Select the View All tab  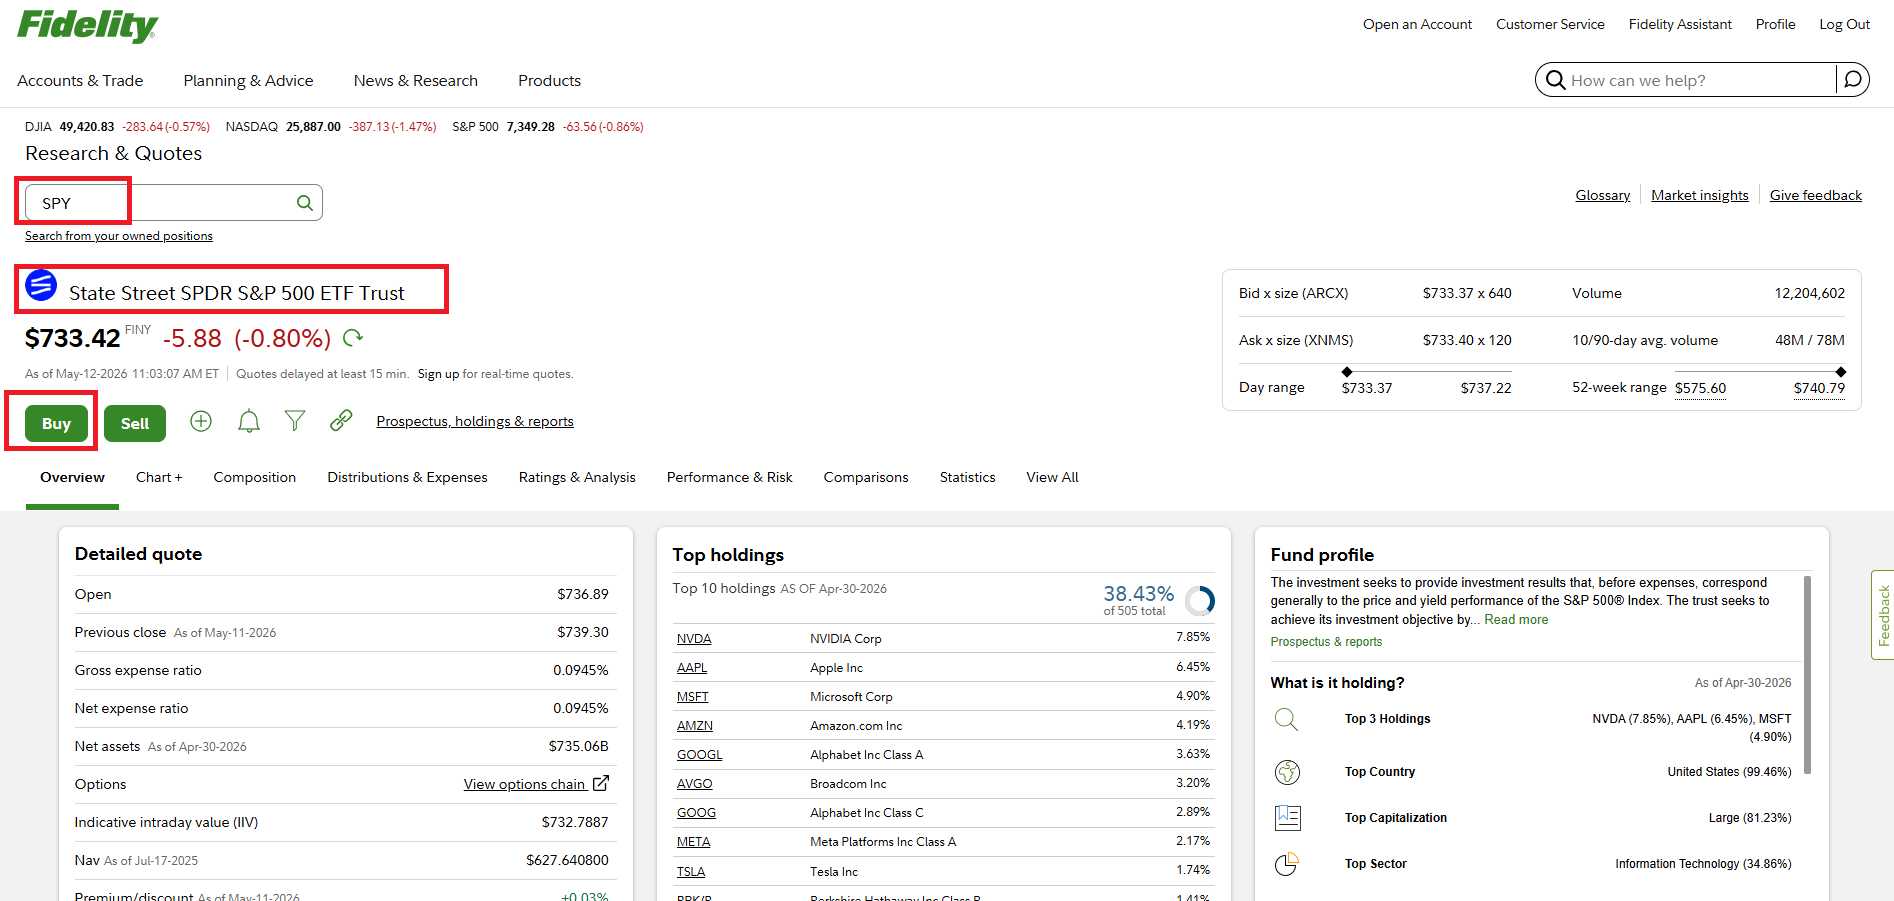click(x=1052, y=477)
